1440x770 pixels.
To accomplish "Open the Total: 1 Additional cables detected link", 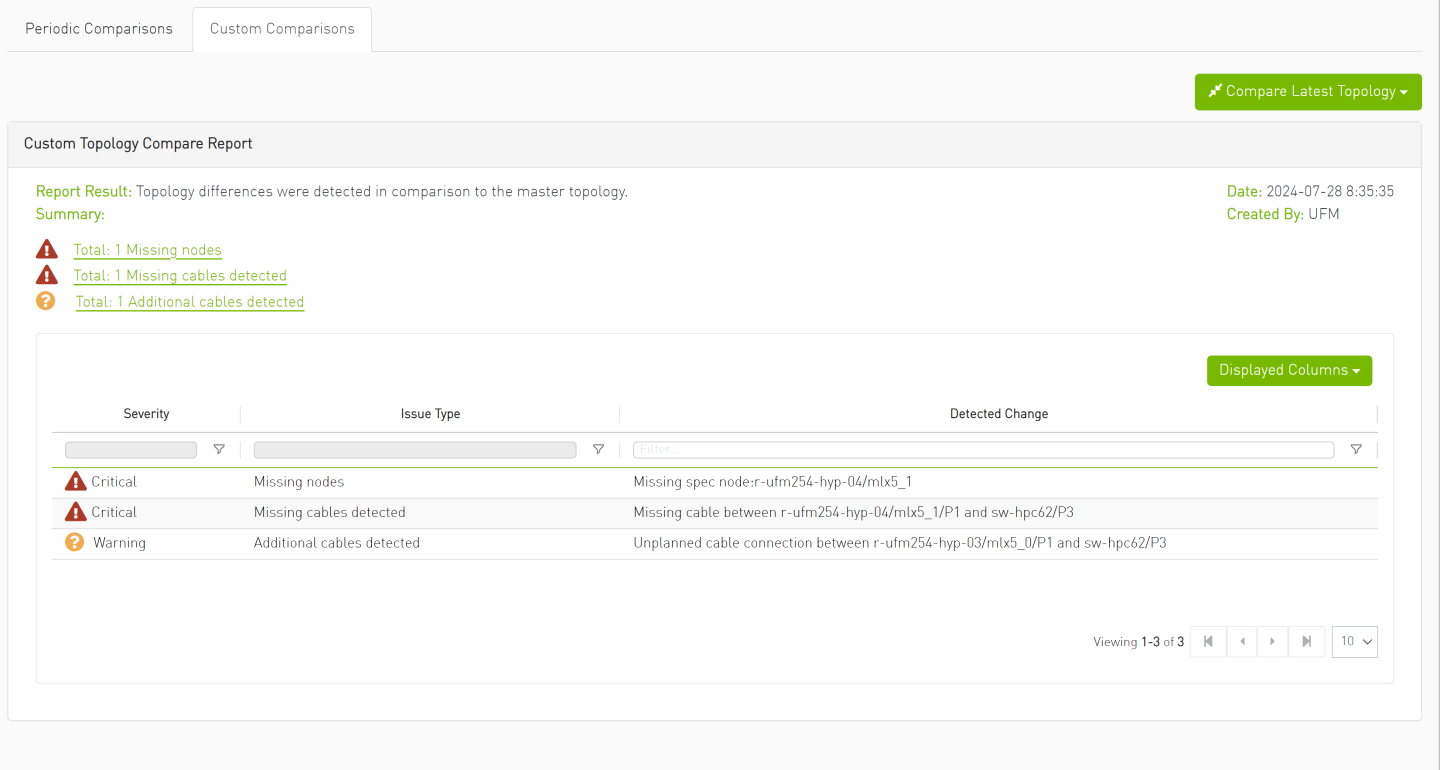I will click(x=189, y=301).
